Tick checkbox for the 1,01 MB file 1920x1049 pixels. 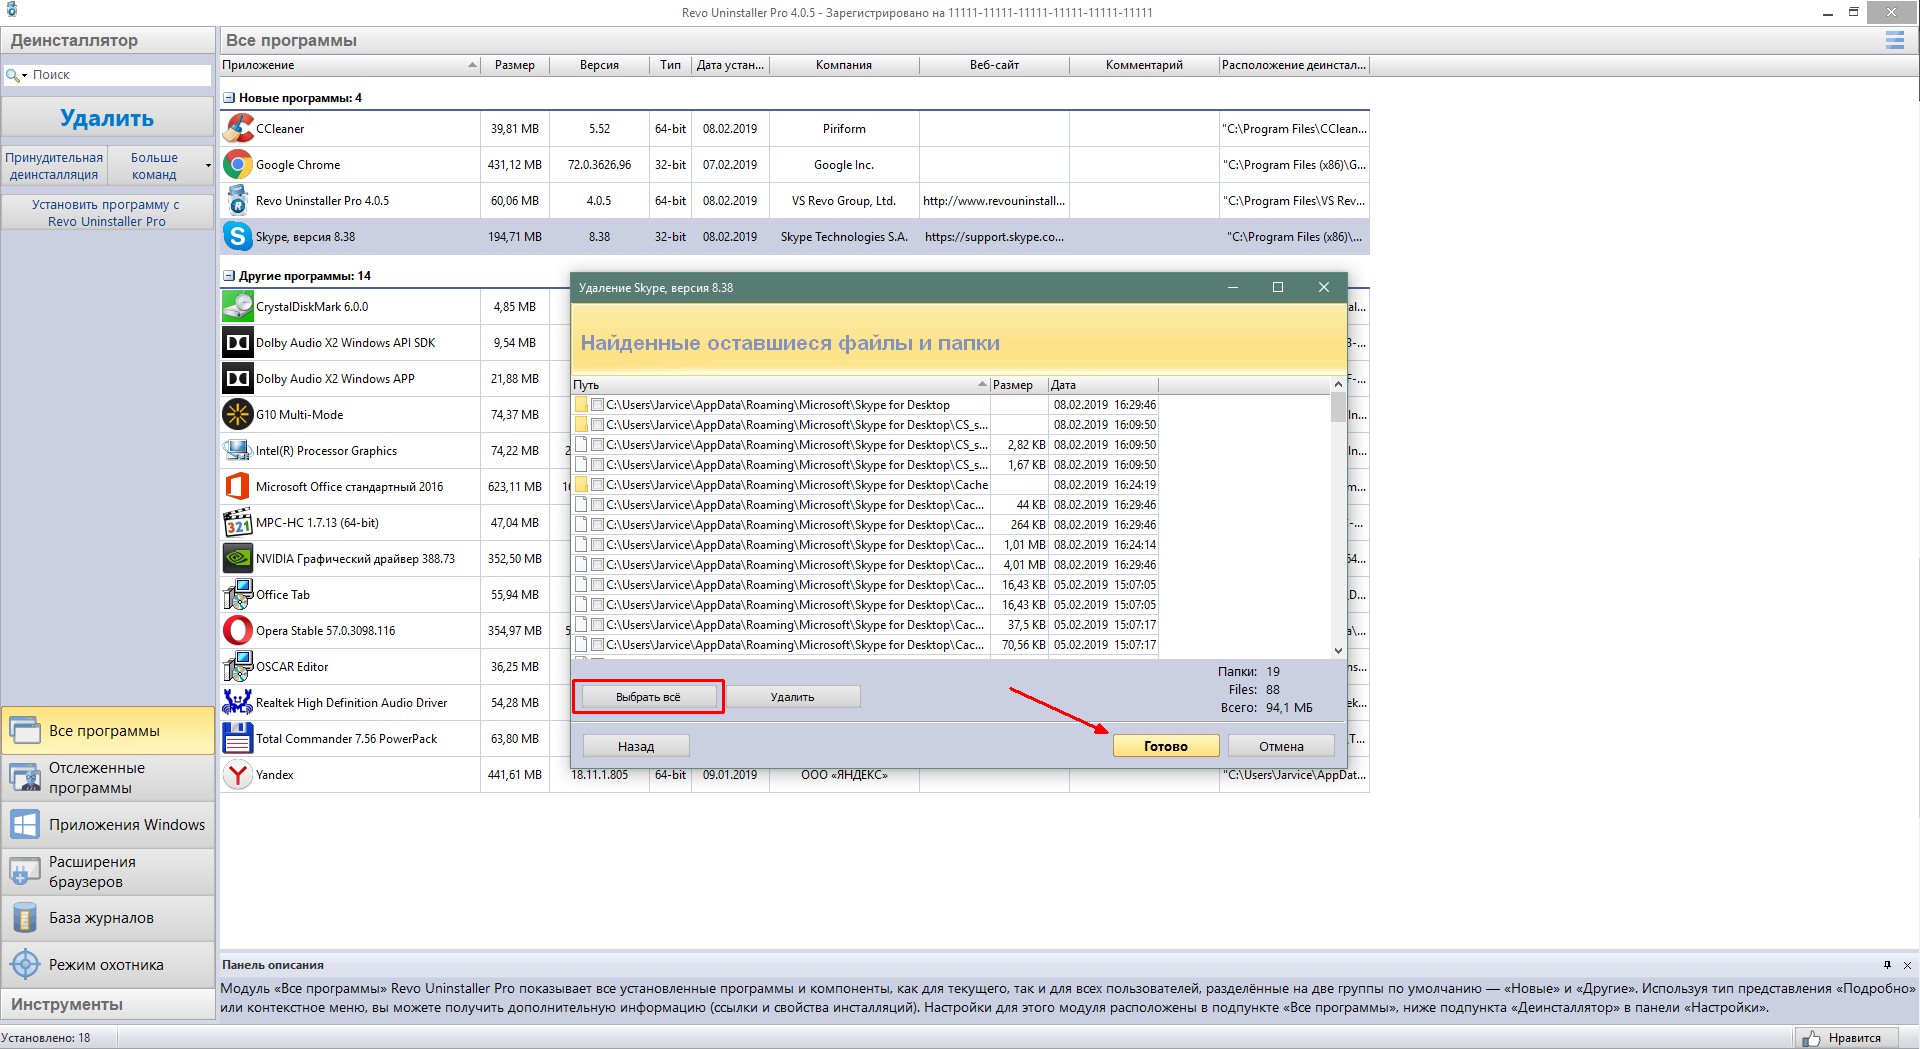click(597, 545)
